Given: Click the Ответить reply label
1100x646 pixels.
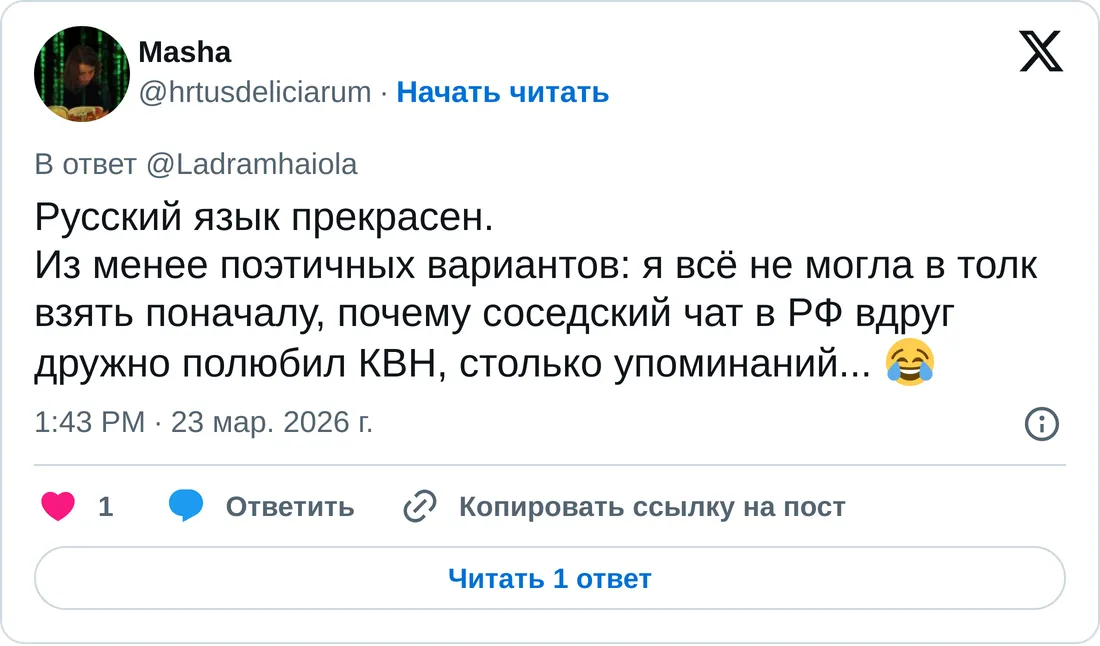Looking at the screenshot, I should point(289,507).
